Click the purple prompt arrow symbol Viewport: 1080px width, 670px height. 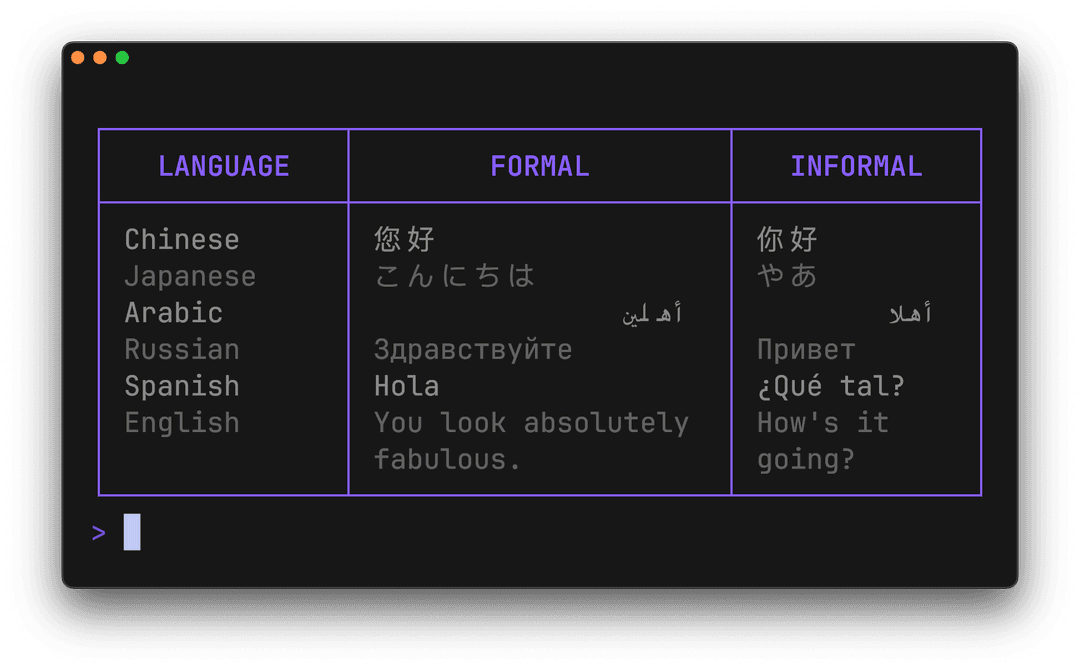[x=98, y=533]
